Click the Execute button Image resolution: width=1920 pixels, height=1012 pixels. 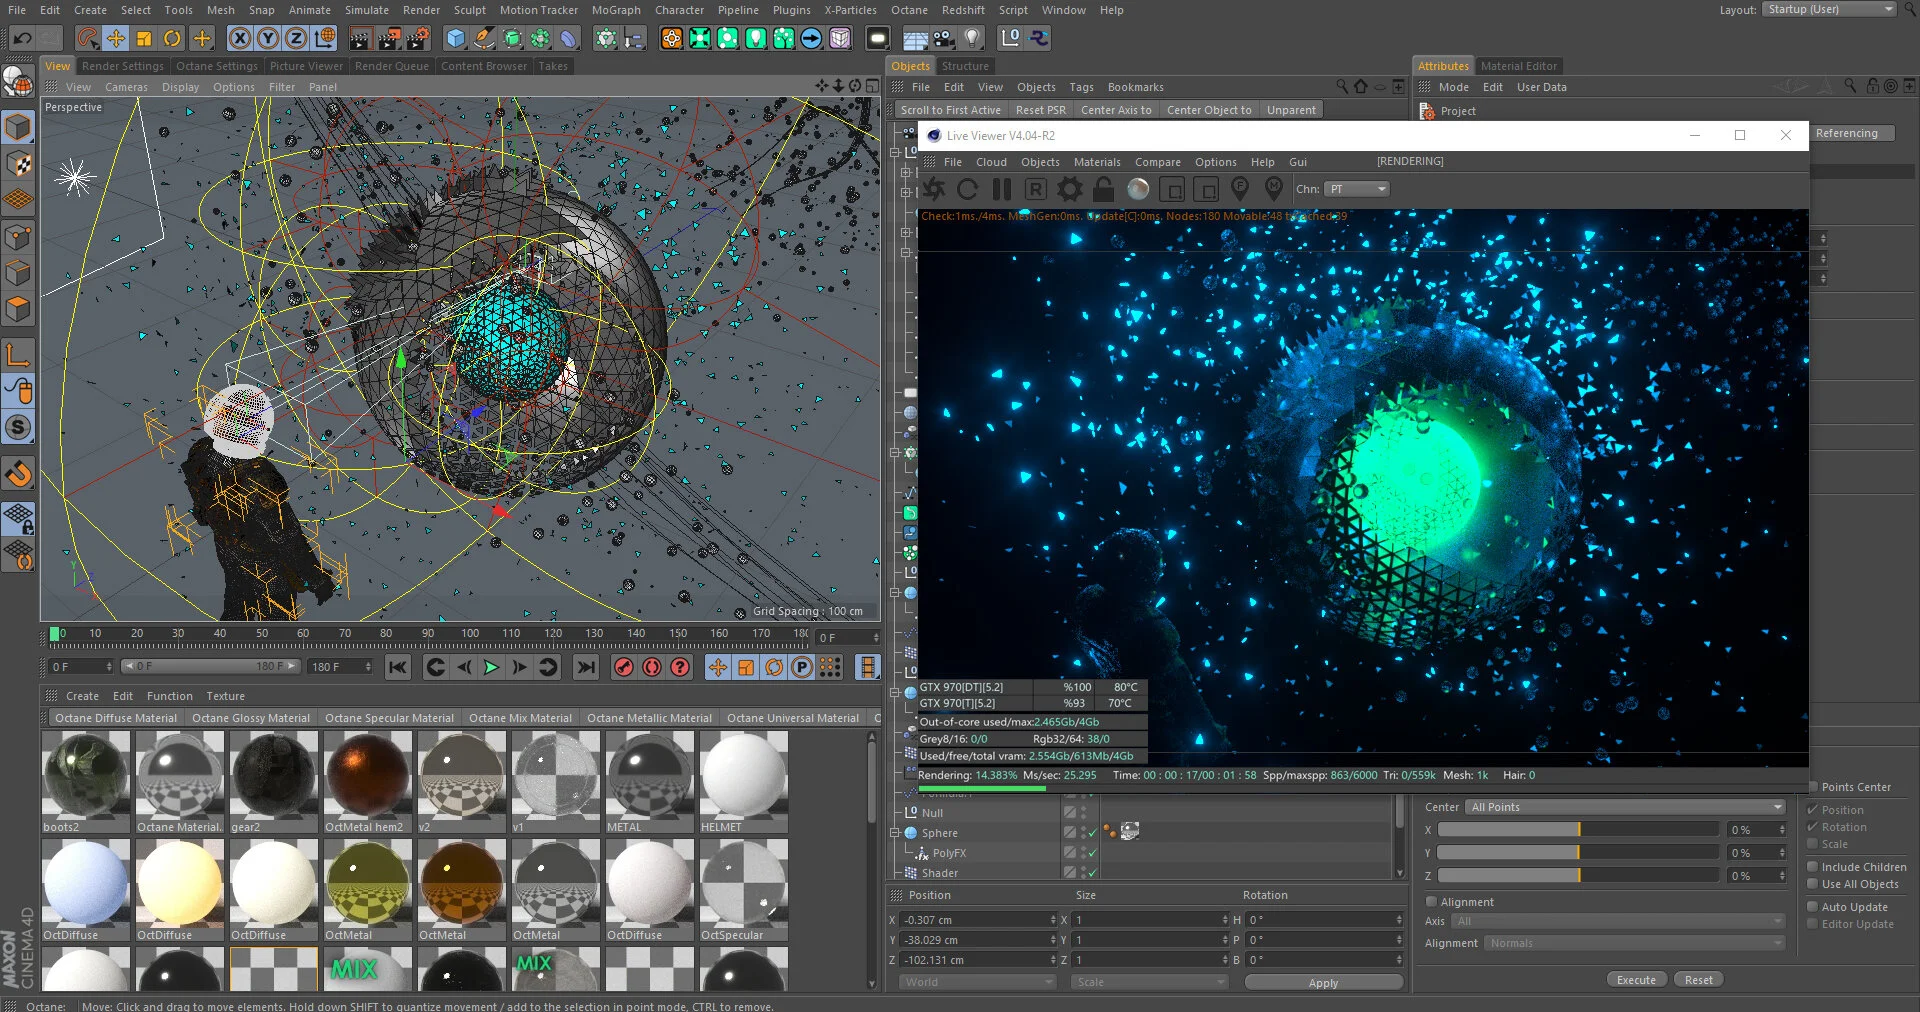pyautogui.click(x=1636, y=980)
